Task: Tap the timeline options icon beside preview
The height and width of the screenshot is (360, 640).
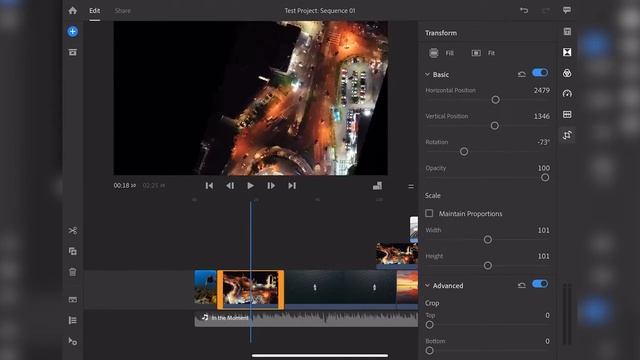Action: 411,187
